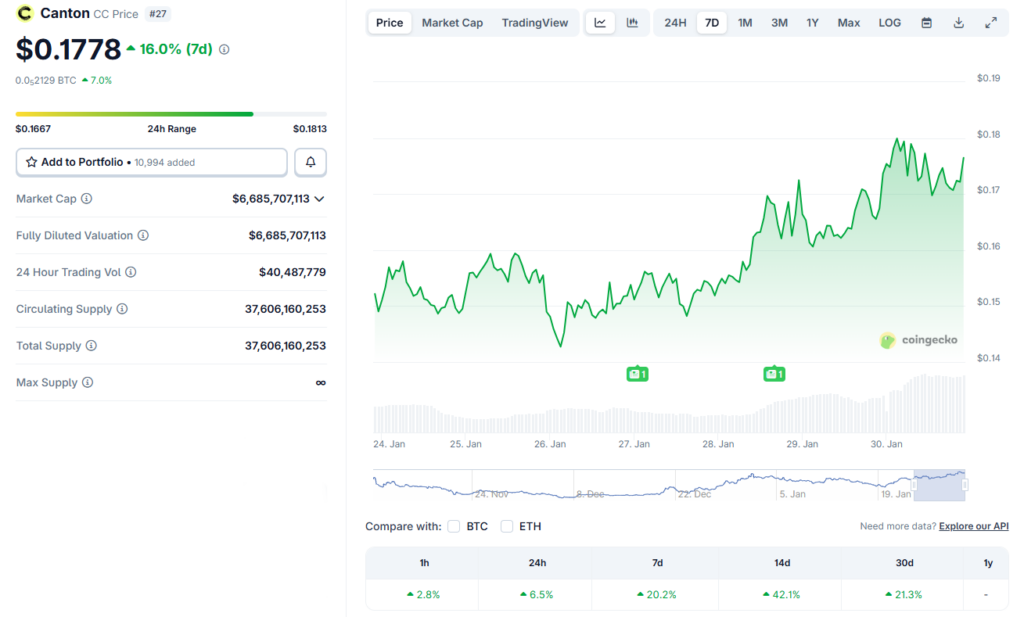Switch to the Market Cap tab
This screenshot has height=617, width=1024.
[452, 23]
